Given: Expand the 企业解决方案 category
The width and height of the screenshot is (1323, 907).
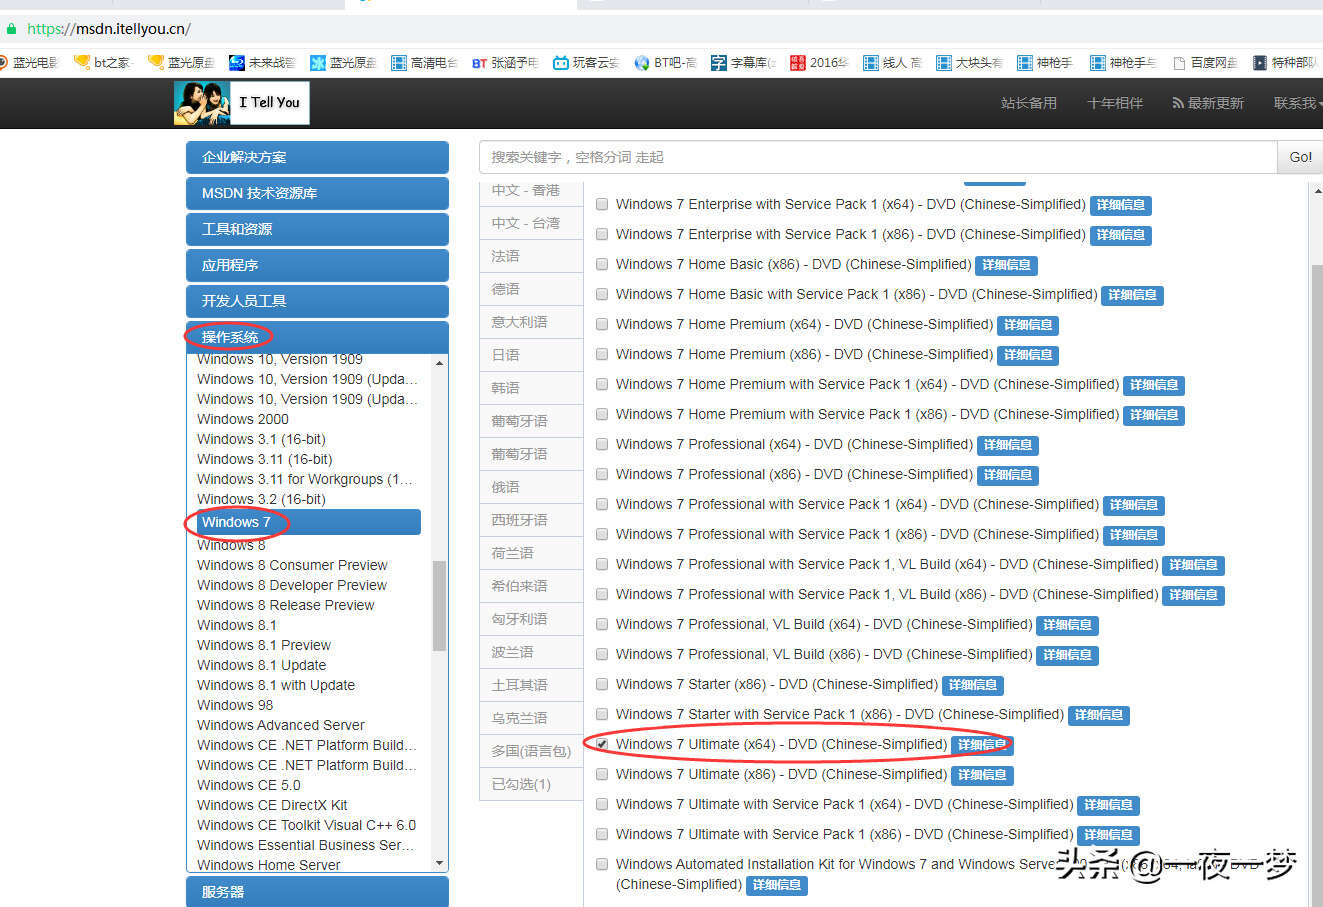Looking at the screenshot, I should [x=317, y=157].
